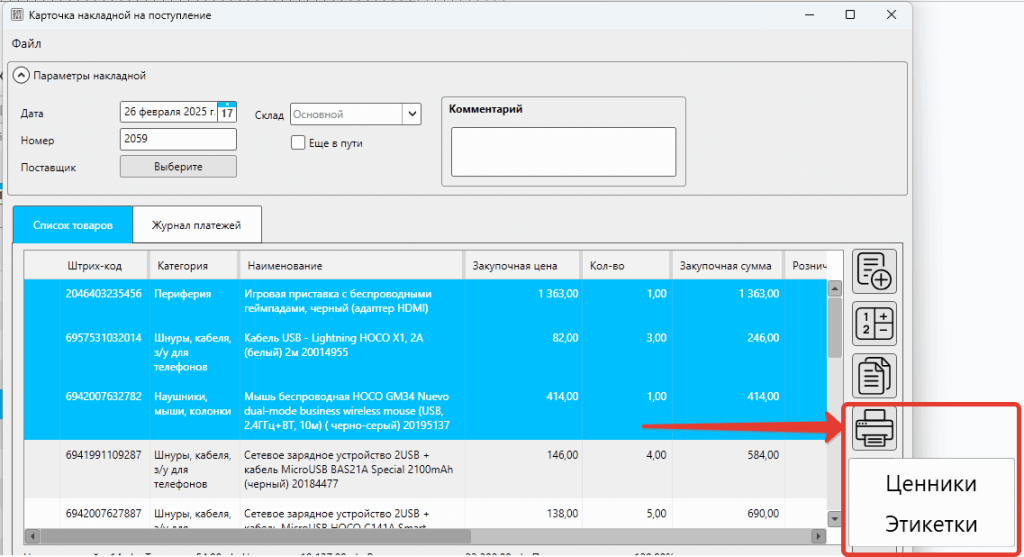1024x557 pixels.
Task: Click the printer icon button
Action: click(875, 429)
